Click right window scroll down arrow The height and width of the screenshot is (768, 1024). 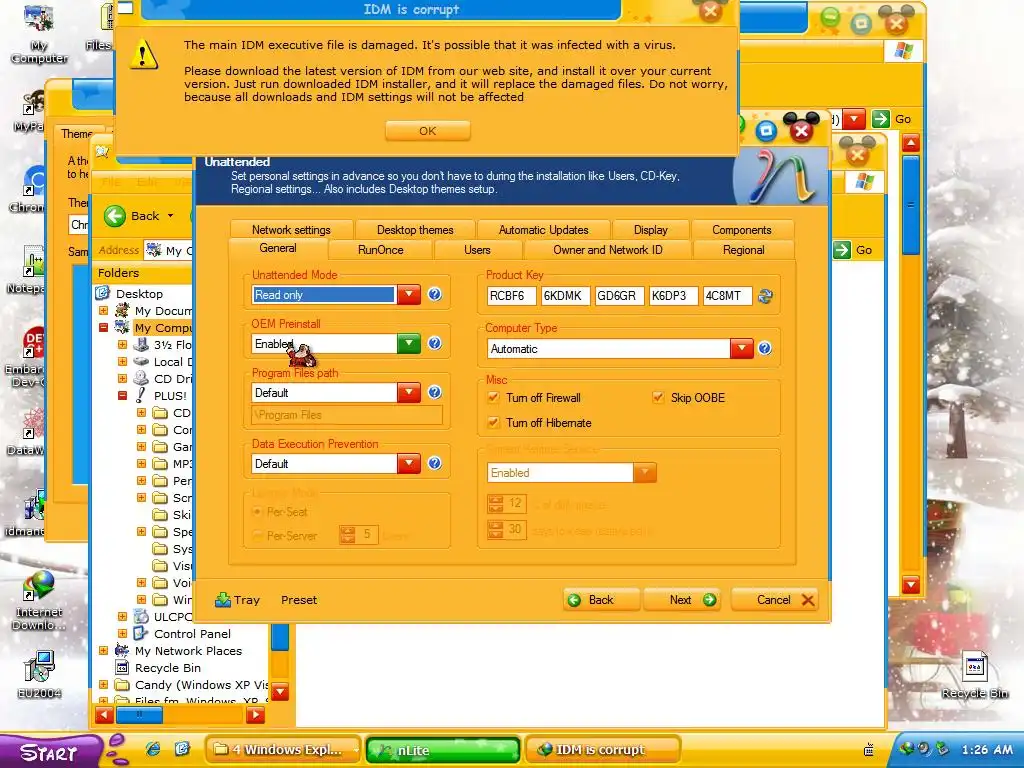click(910, 584)
